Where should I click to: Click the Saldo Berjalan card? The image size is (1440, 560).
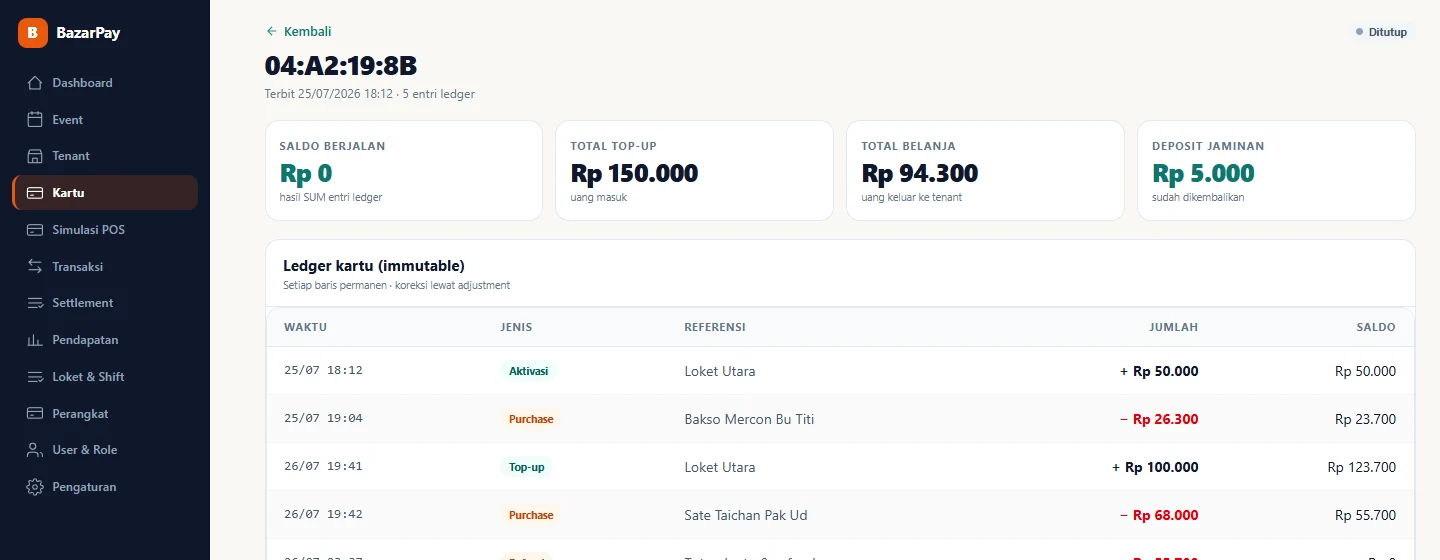[404, 171]
